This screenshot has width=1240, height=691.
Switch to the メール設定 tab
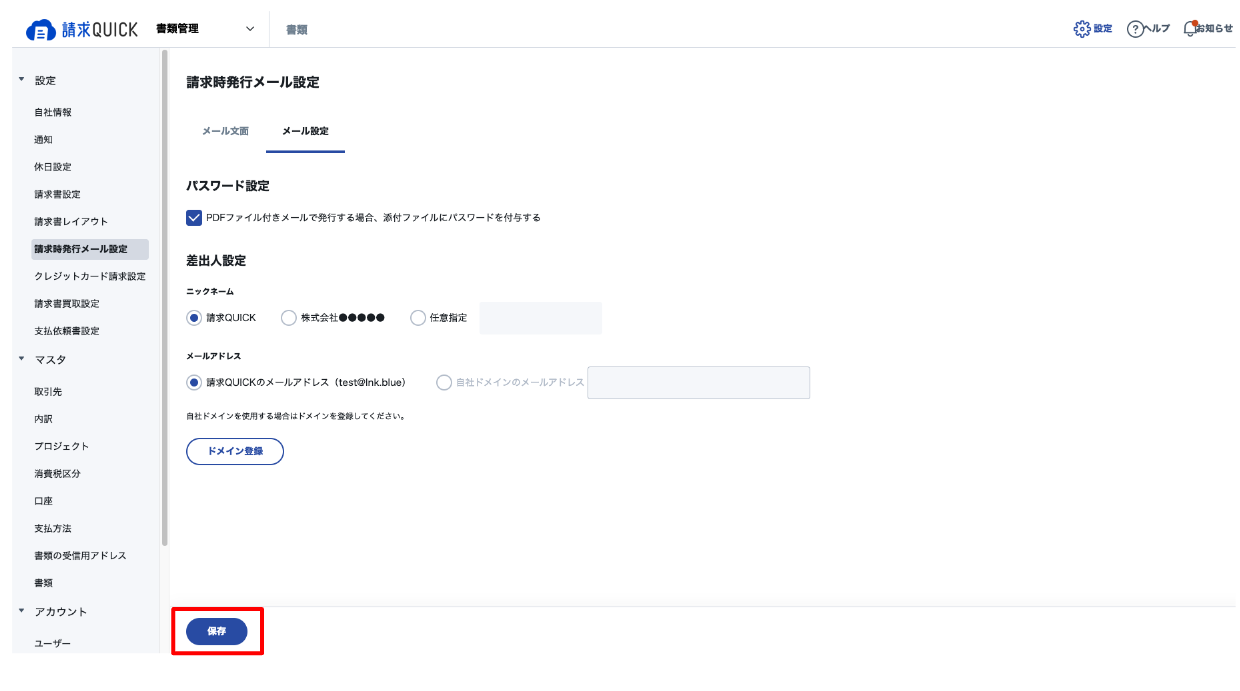[305, 131]
